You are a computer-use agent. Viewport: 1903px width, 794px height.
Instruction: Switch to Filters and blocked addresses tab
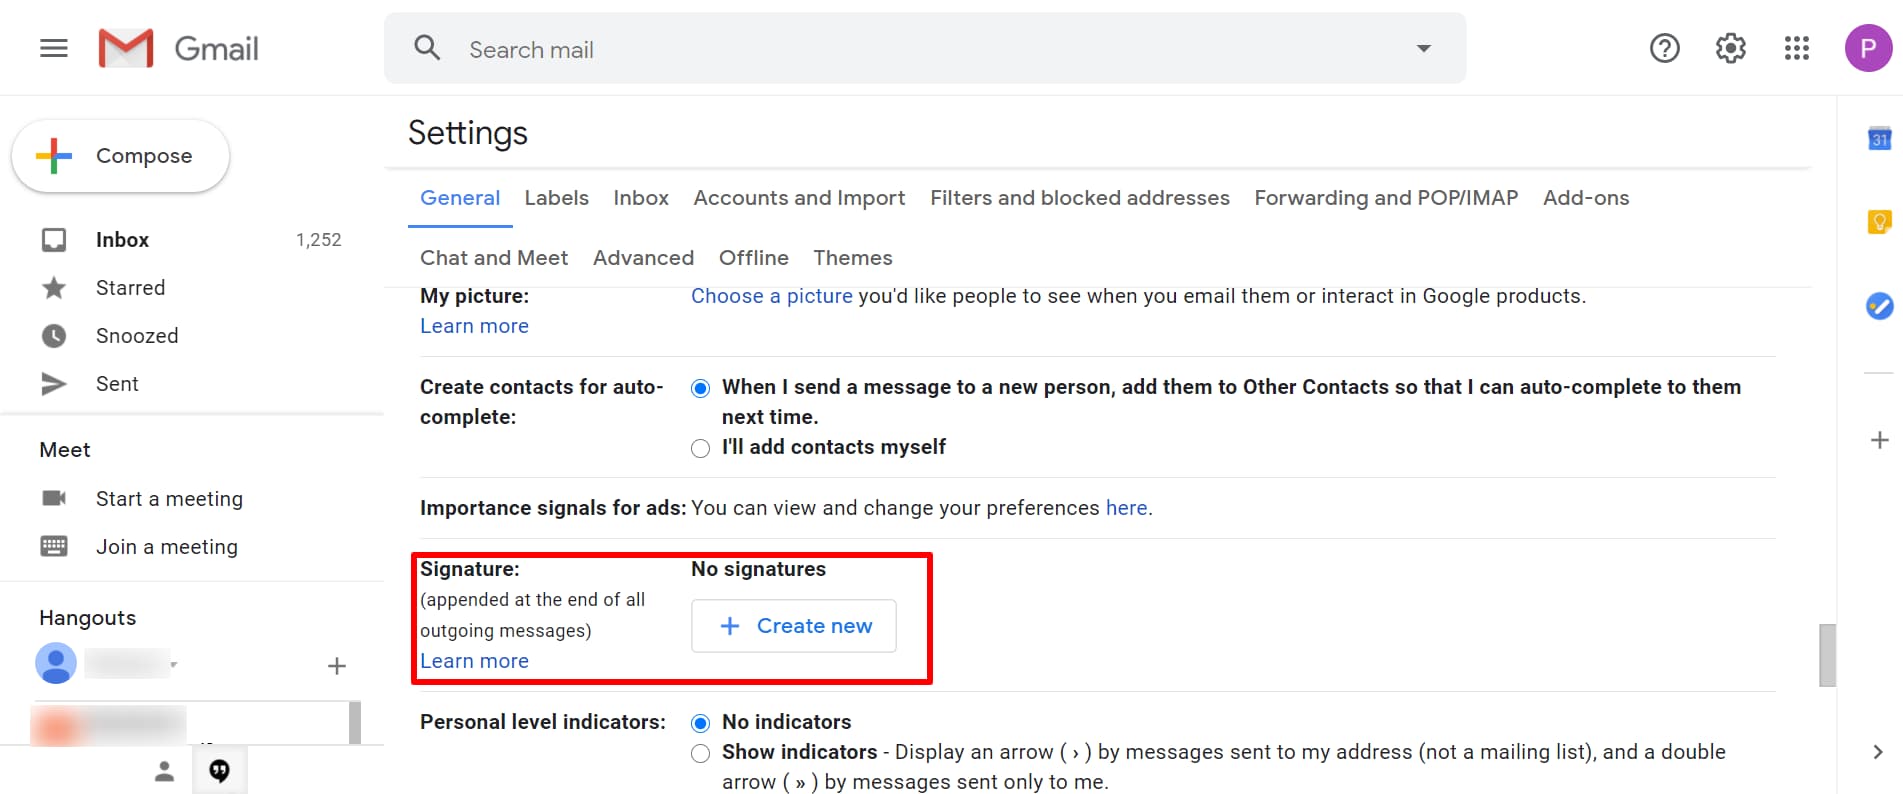click(1079, 198)
